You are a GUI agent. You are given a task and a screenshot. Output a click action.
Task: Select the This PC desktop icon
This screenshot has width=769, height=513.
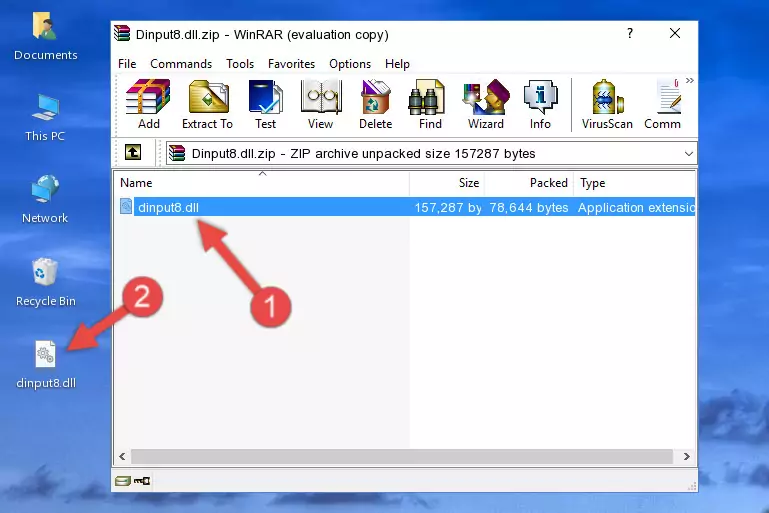(x=45, y=118)
